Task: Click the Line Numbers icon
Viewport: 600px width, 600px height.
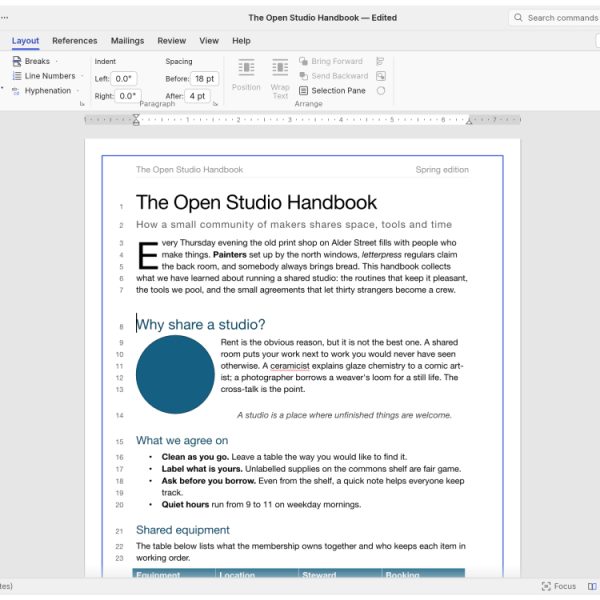Action: 17,76
